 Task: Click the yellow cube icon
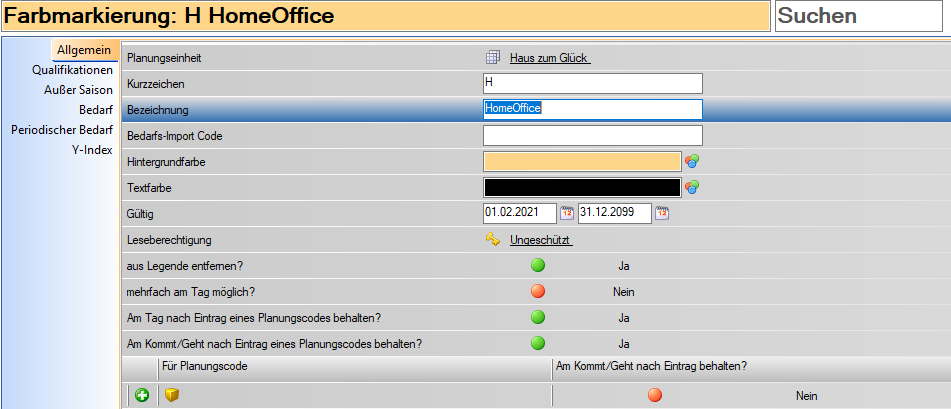[171, 396]
